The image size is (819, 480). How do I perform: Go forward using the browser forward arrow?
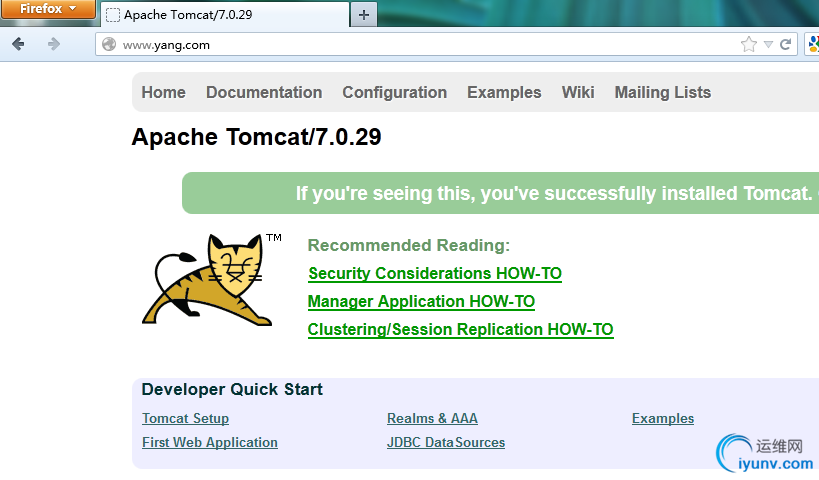[53, 44]
